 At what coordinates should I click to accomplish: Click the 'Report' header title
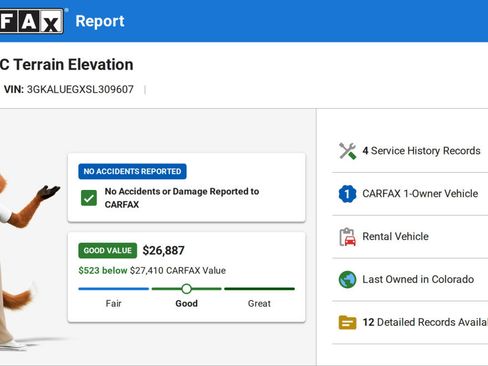[x=100, y=21]
